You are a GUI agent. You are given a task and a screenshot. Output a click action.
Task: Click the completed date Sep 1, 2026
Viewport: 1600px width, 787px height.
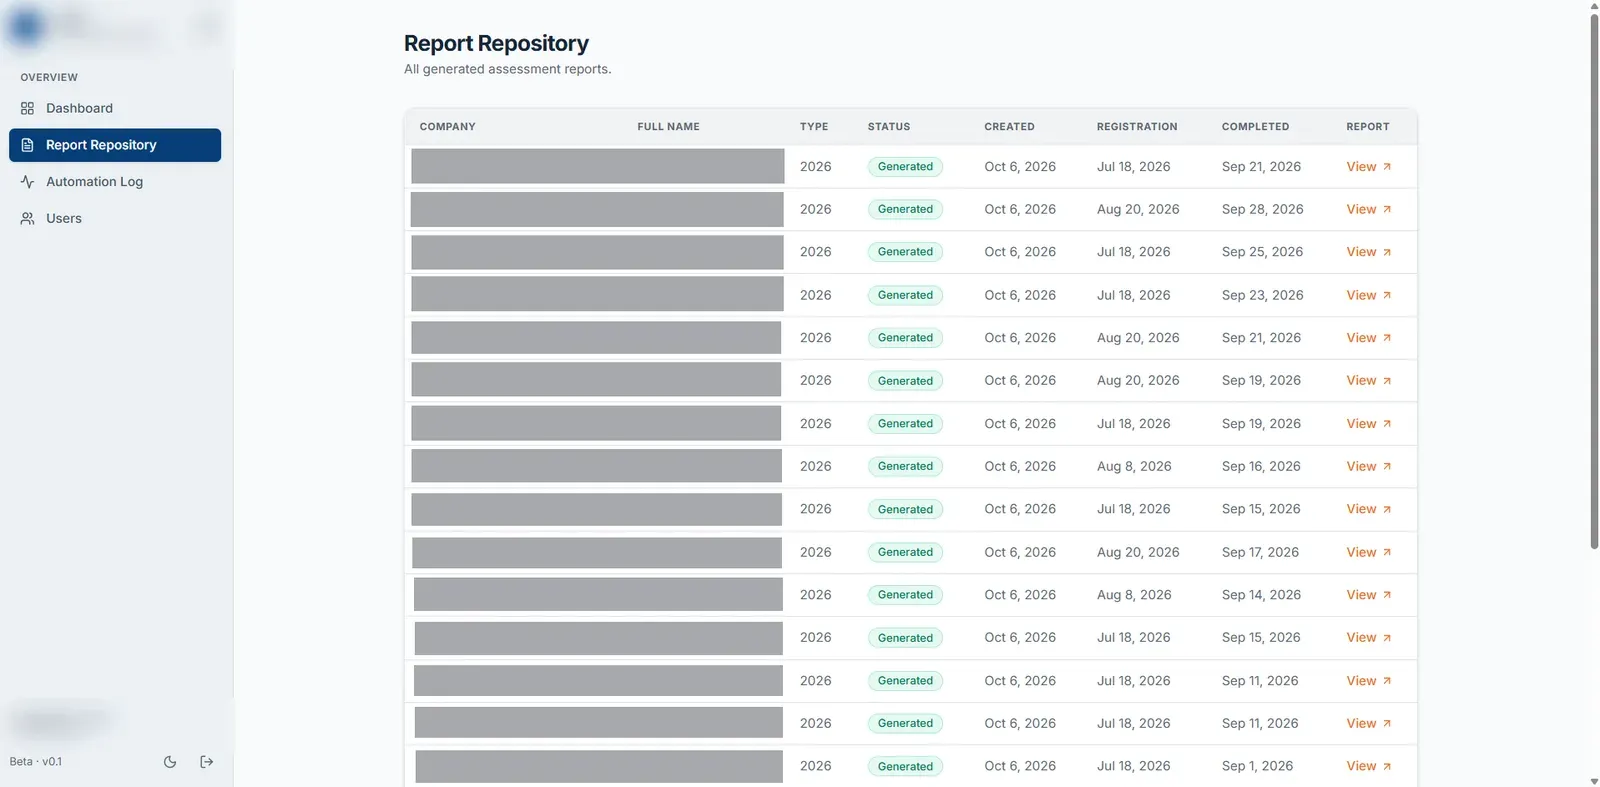(1257, 766)
